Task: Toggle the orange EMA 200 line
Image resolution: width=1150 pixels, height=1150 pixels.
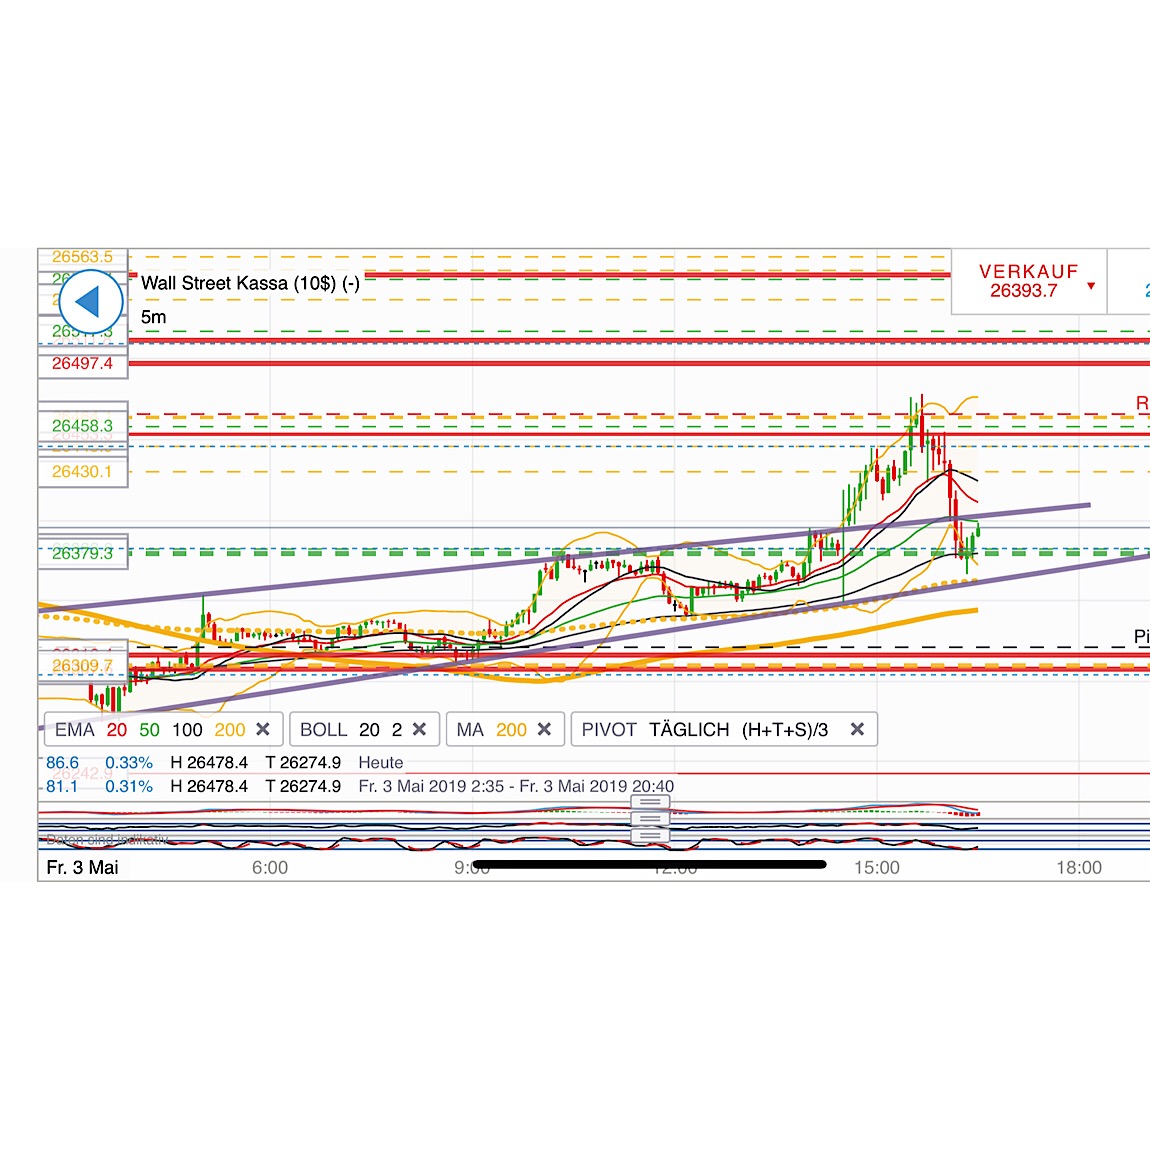Action: tap(229, 729)
